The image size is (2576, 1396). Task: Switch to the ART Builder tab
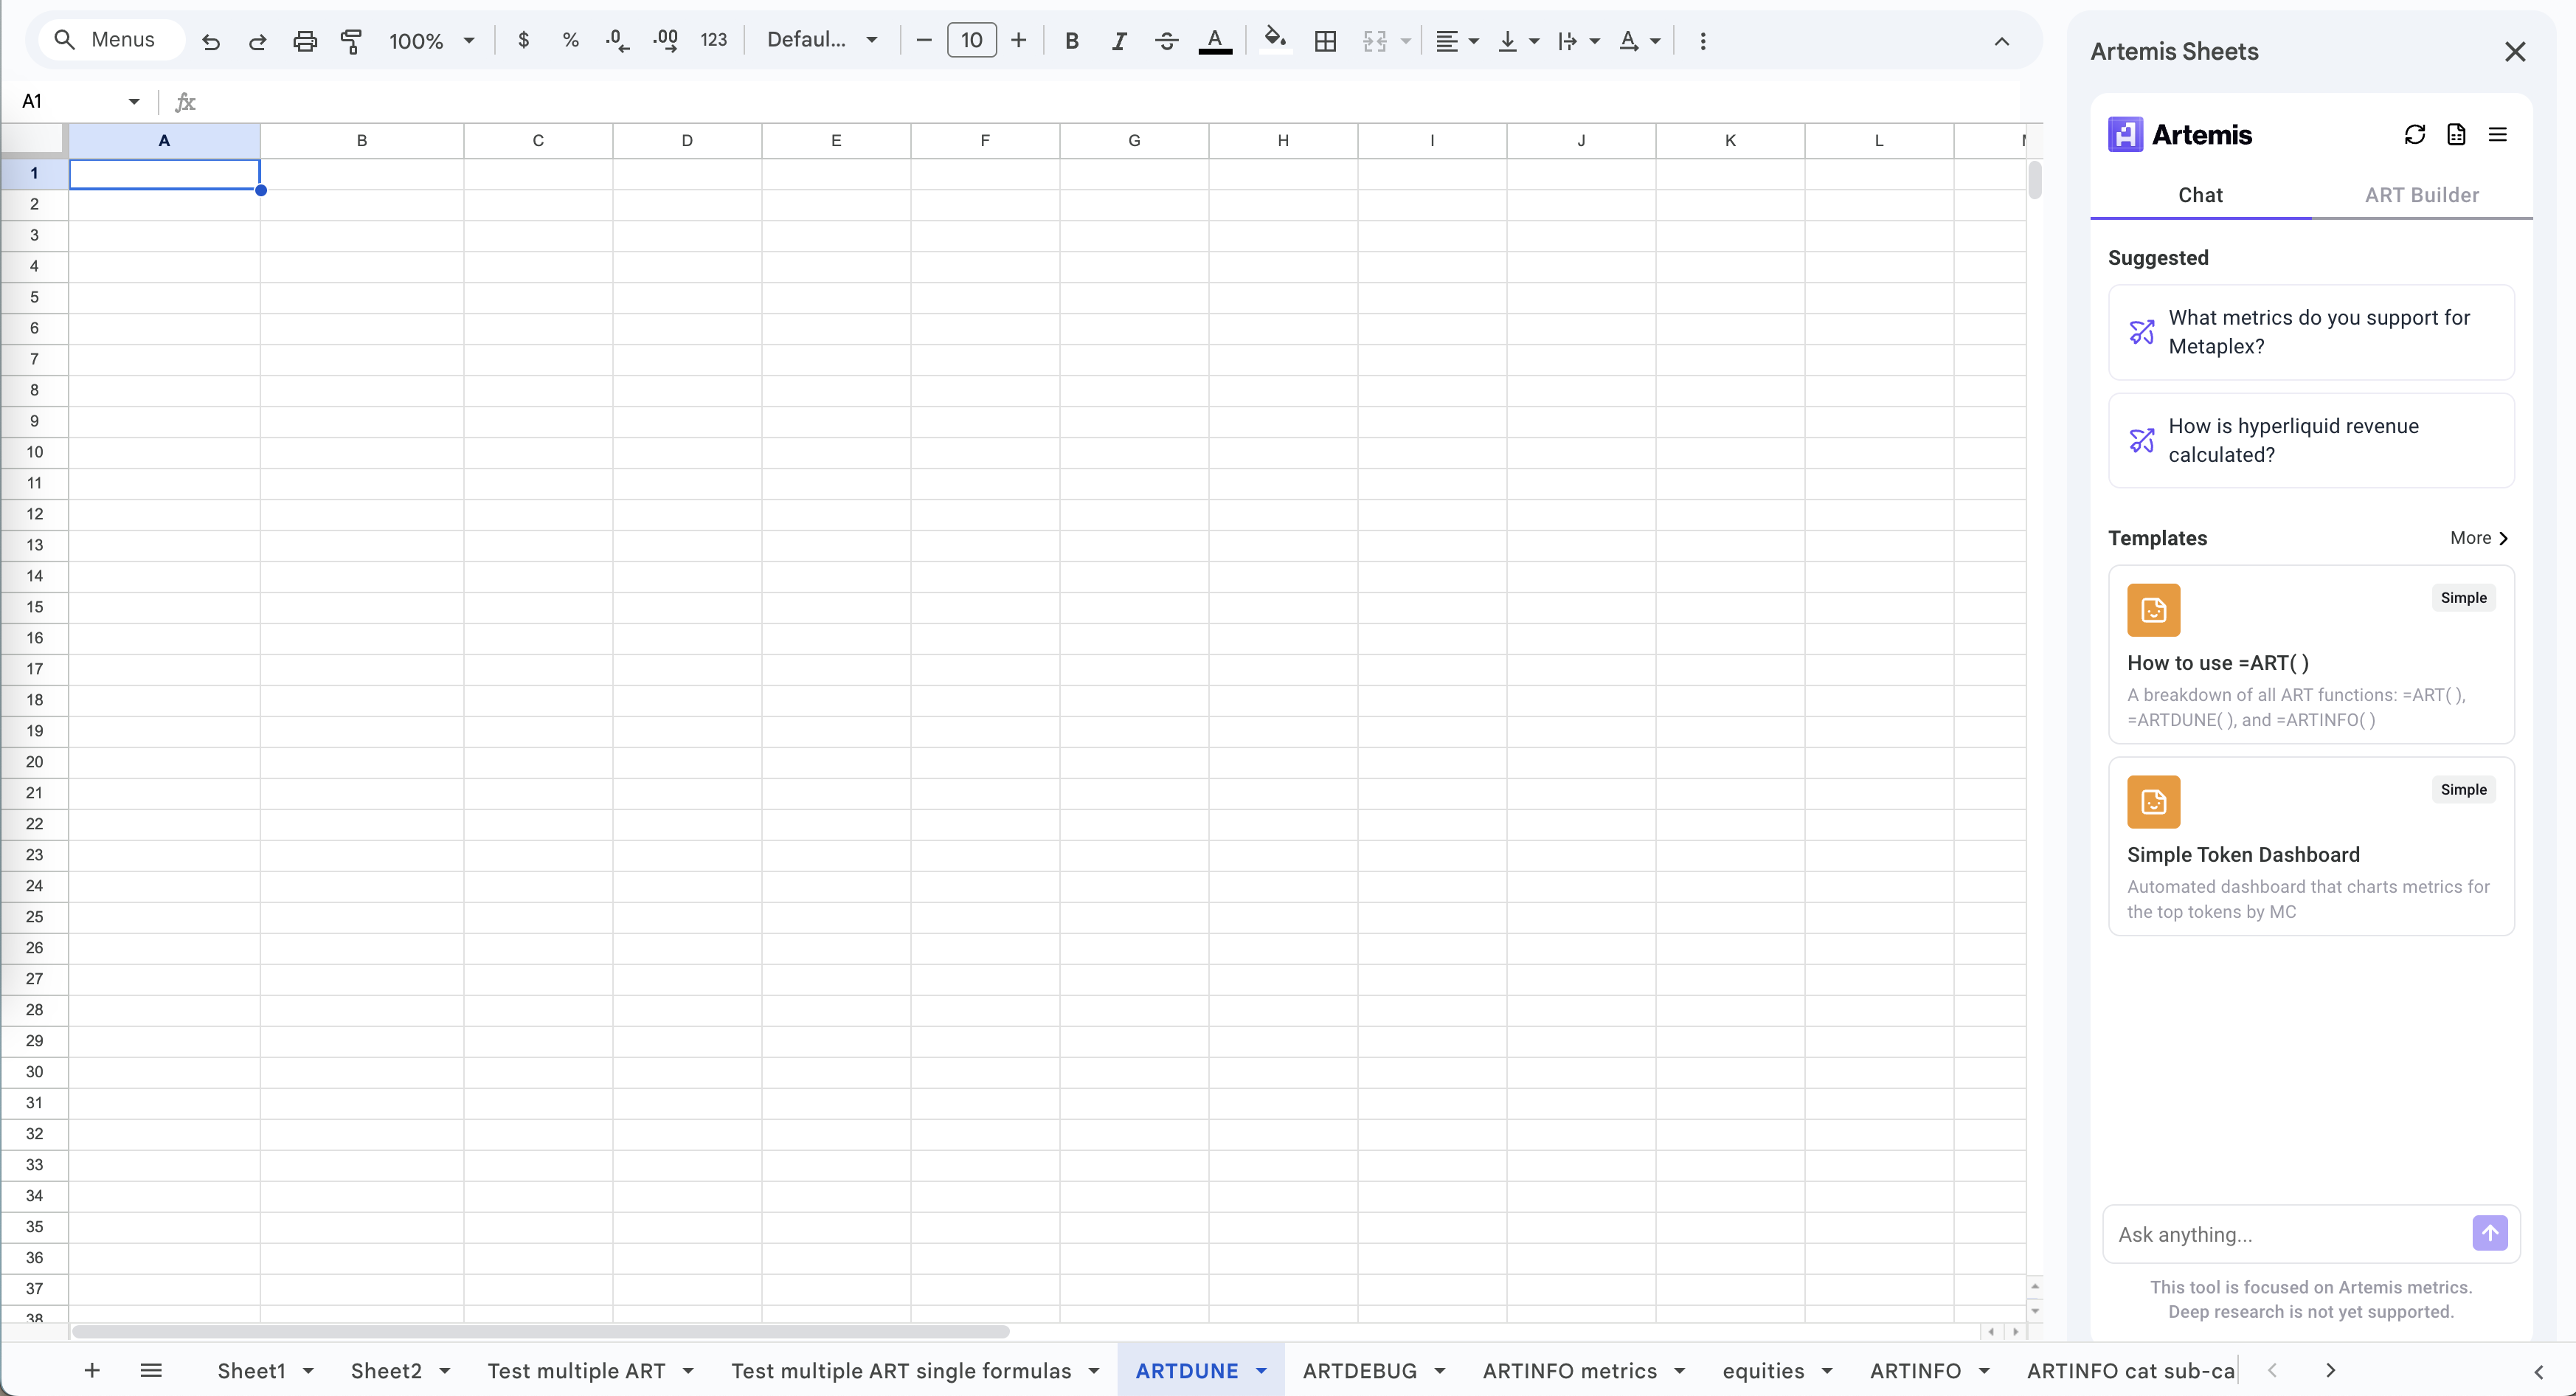pyautogui.click(x=2421, y=195)
